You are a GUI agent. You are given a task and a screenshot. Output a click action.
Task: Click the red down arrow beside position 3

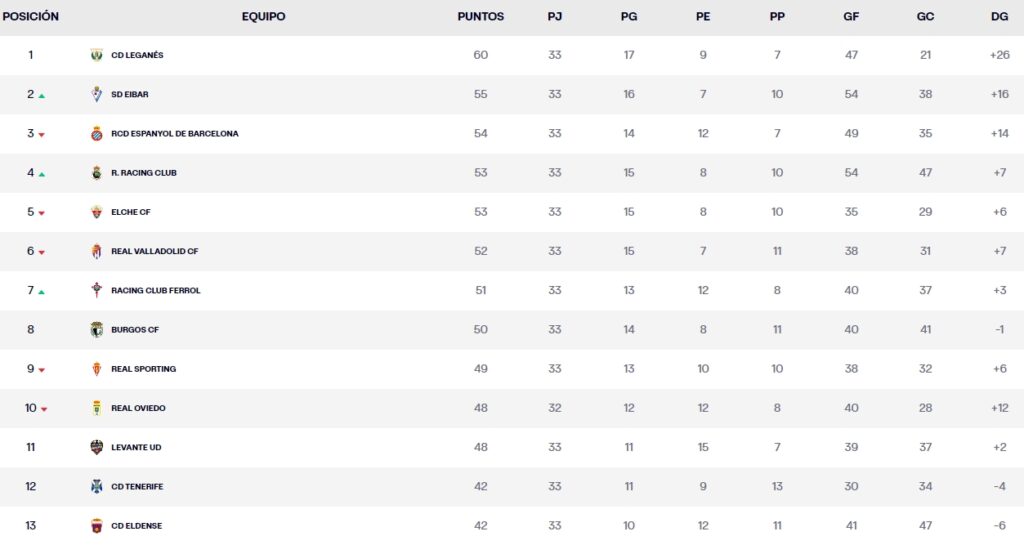[x=42, y=134]
